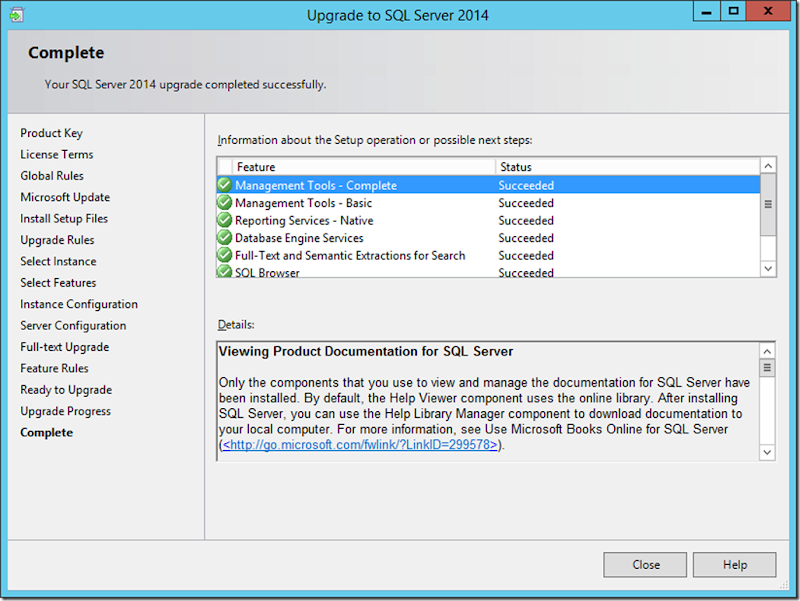Open the go.microsoft.com fwlink hyperlink
This screenshot has width=800, height=601.
(x=360, y=445)
